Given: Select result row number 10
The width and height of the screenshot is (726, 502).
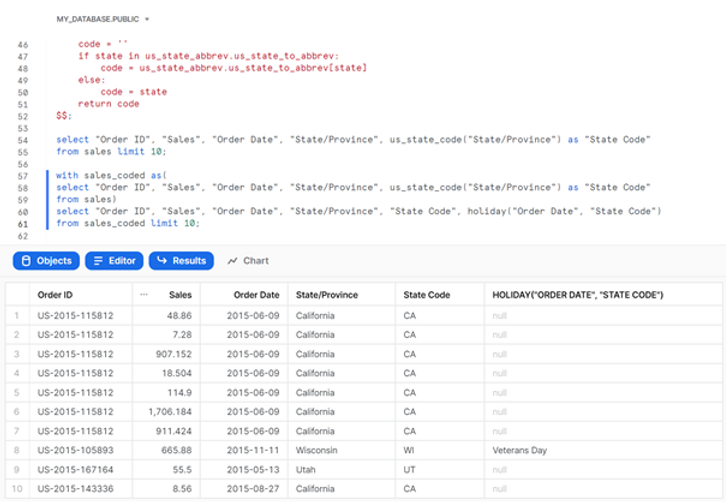Looking at the screenshot, I should pyautogui.click(x=17, y=489).
